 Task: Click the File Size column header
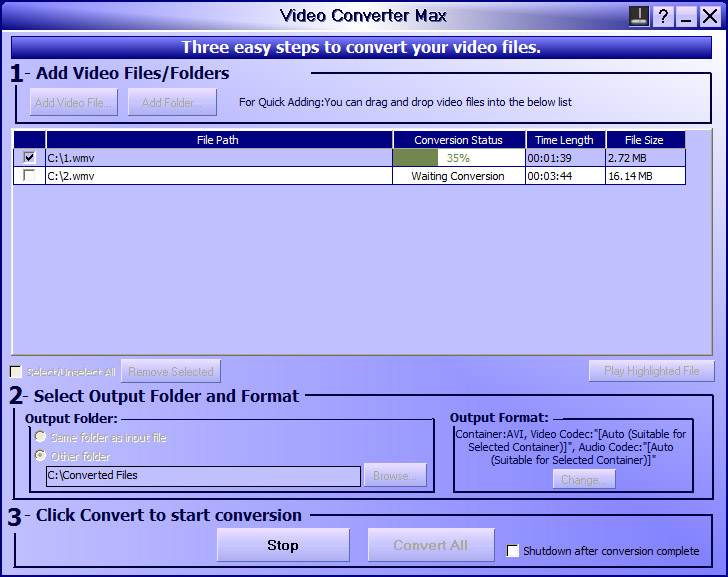coord(645,140)
